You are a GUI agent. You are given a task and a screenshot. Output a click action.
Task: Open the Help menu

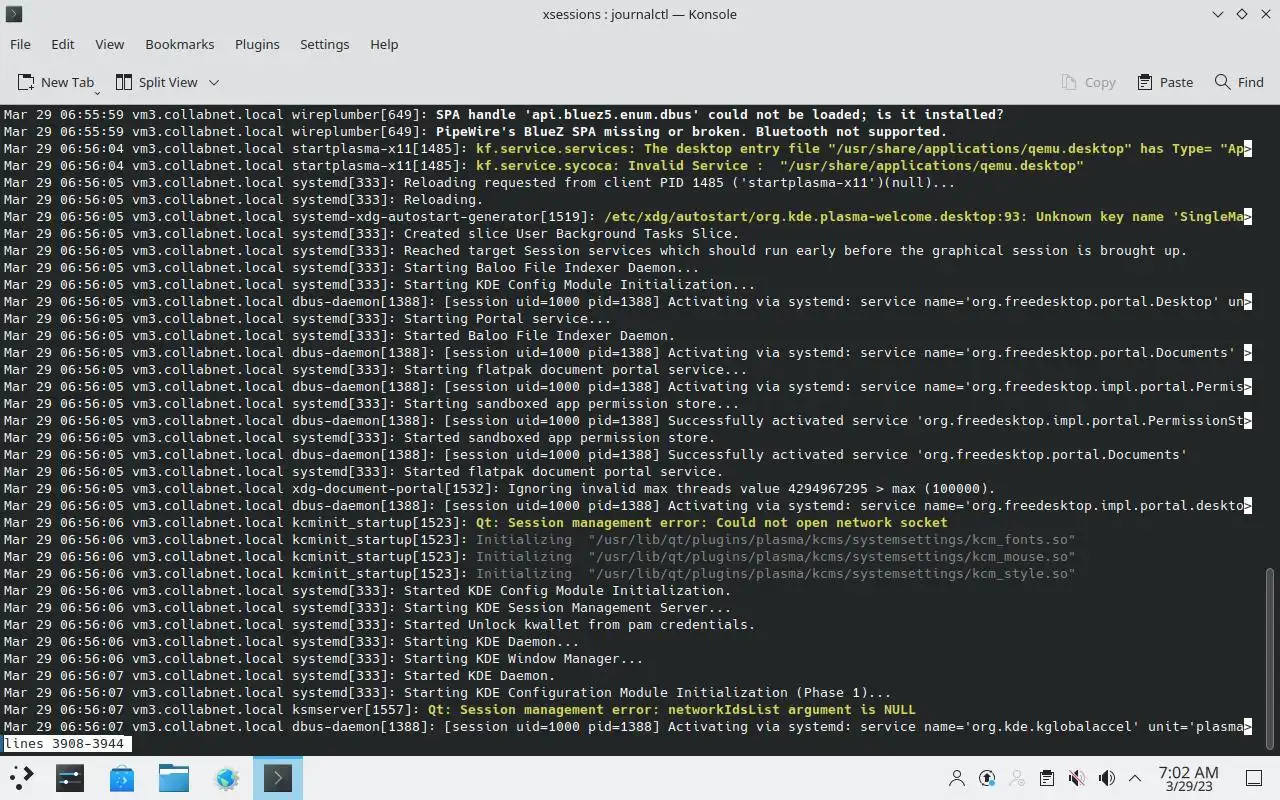tap(384, 44)
